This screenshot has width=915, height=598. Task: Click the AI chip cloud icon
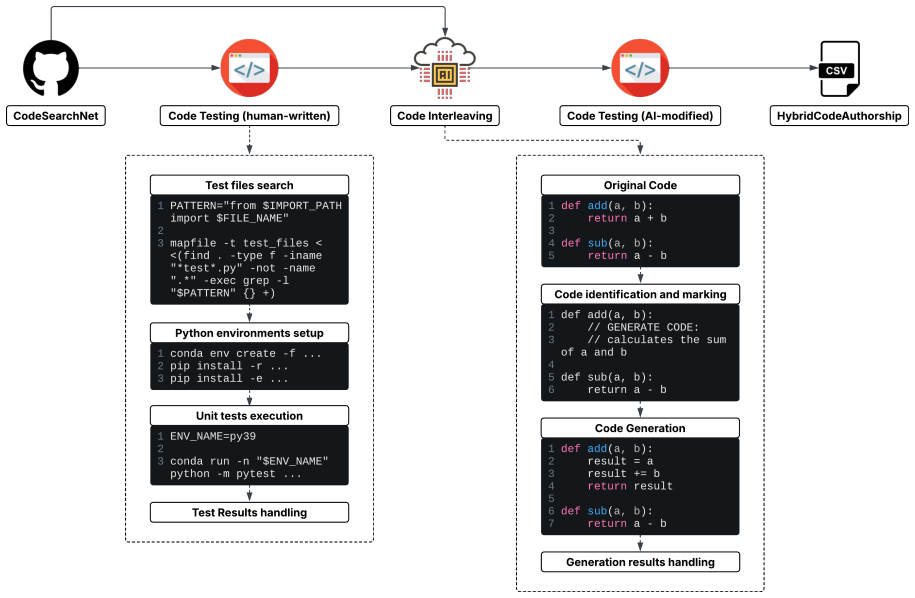(445, 68)
